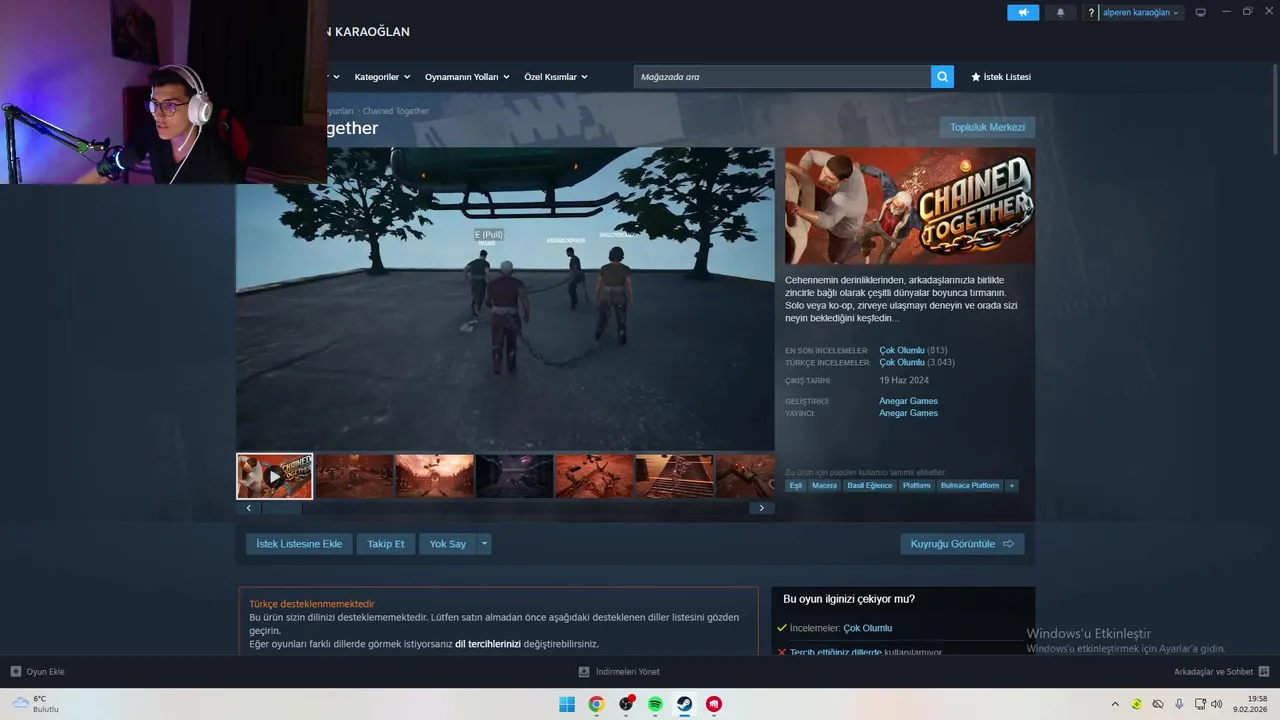Click the İndirmeleri Yönet download icon
This screenshot has width=1280, height=720.
point(584,672)
